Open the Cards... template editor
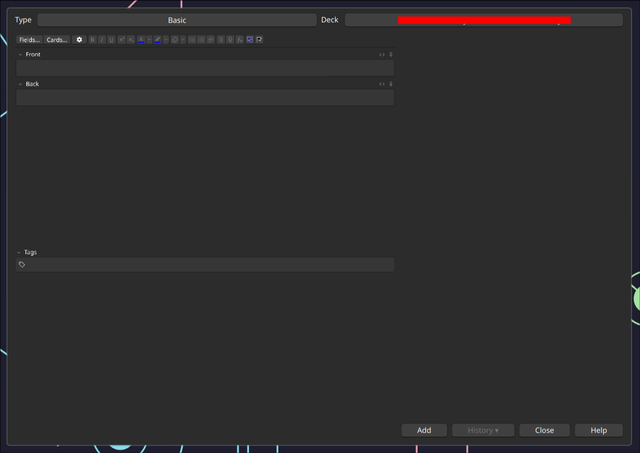 (57, 40)
